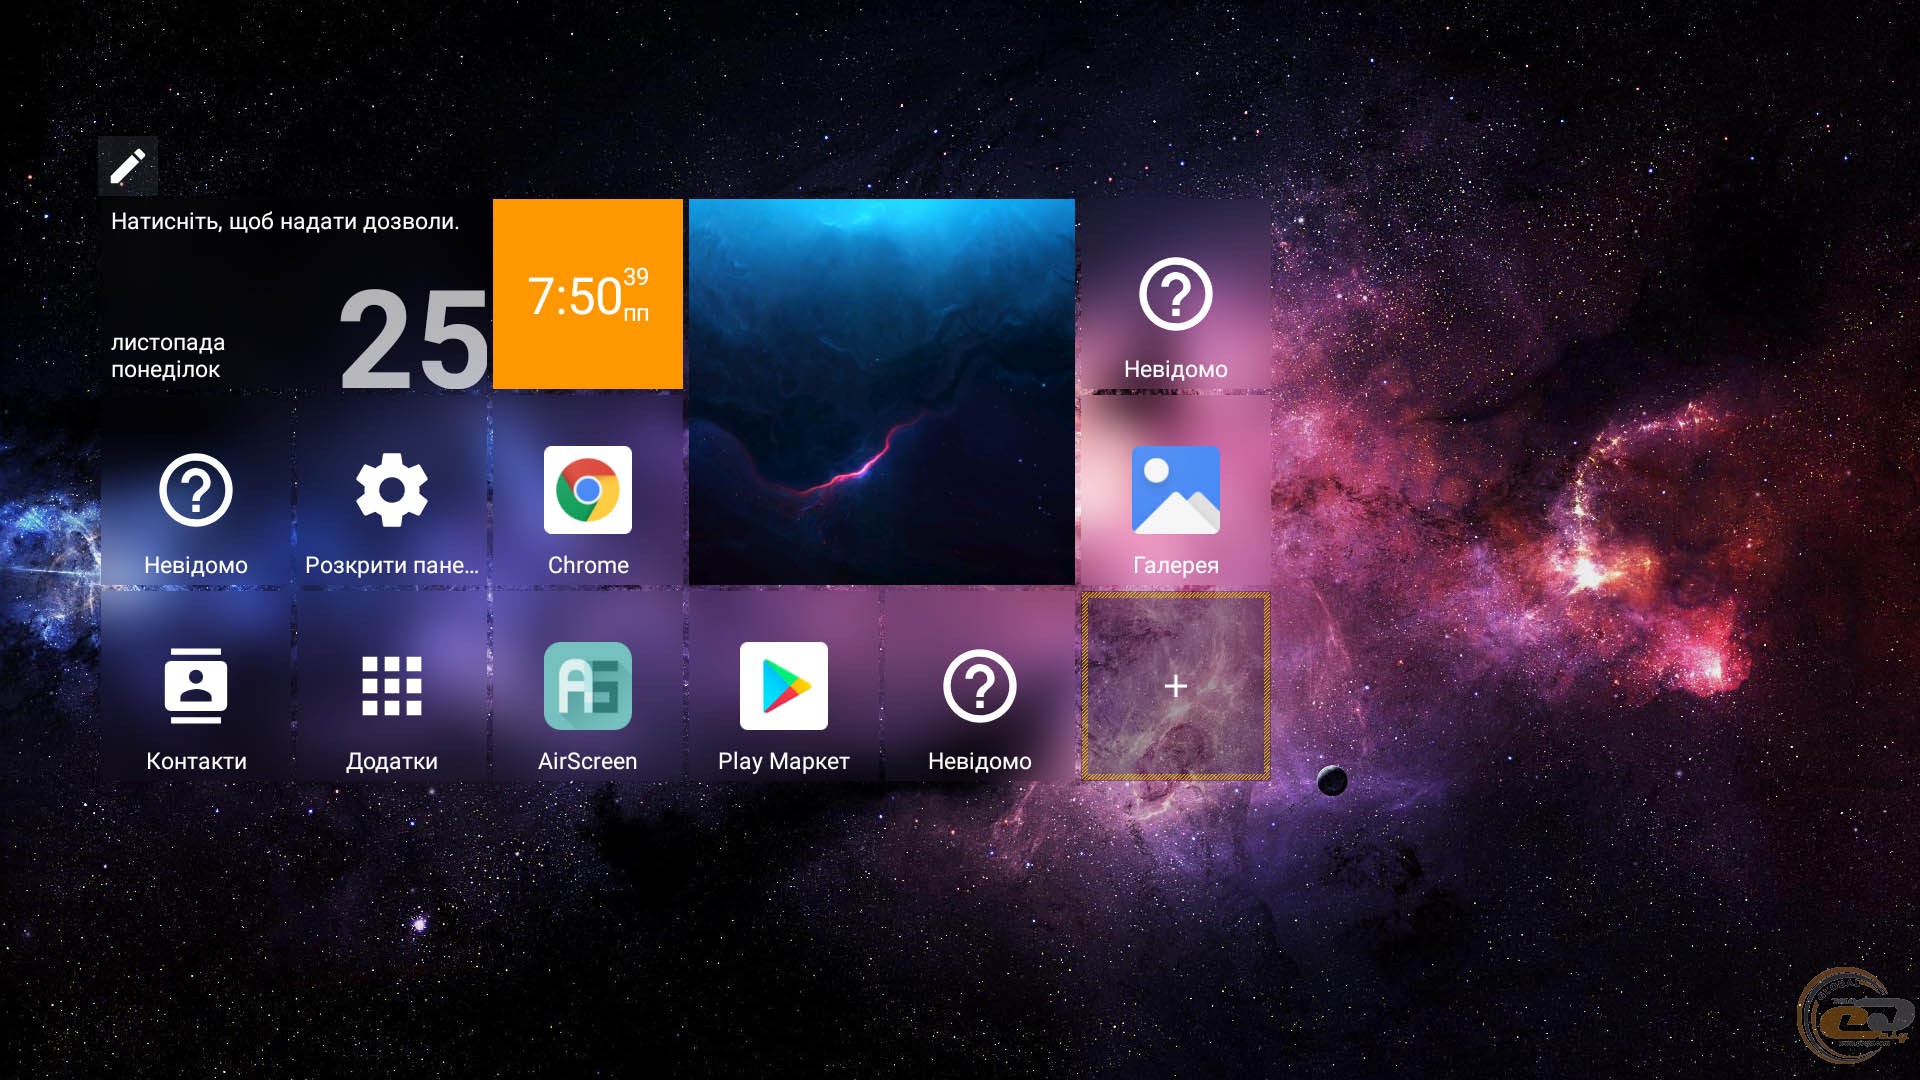Viewport: 1920px width, 1080px height.
Task: Launch the AirScreen app
Action: click(x=588, y=686)
